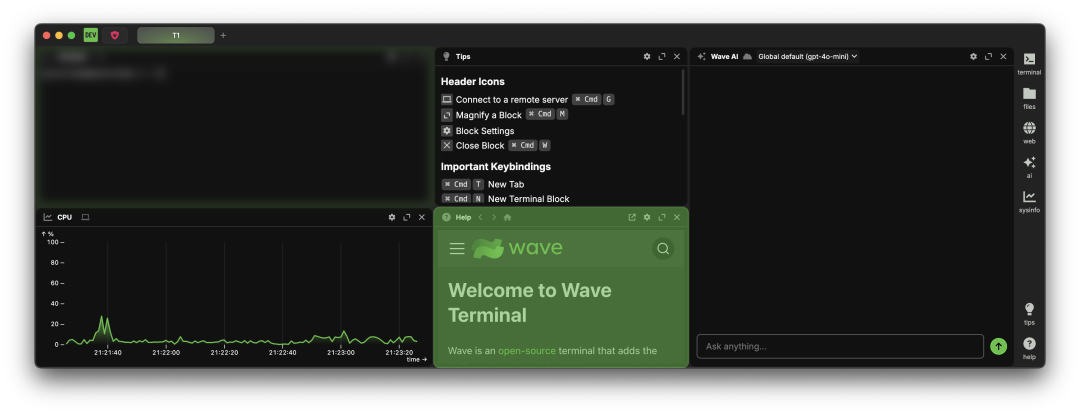Screen dimensions: 1080x414
Task: Open the workspace switcher shield icon
Action: point(115,35)
